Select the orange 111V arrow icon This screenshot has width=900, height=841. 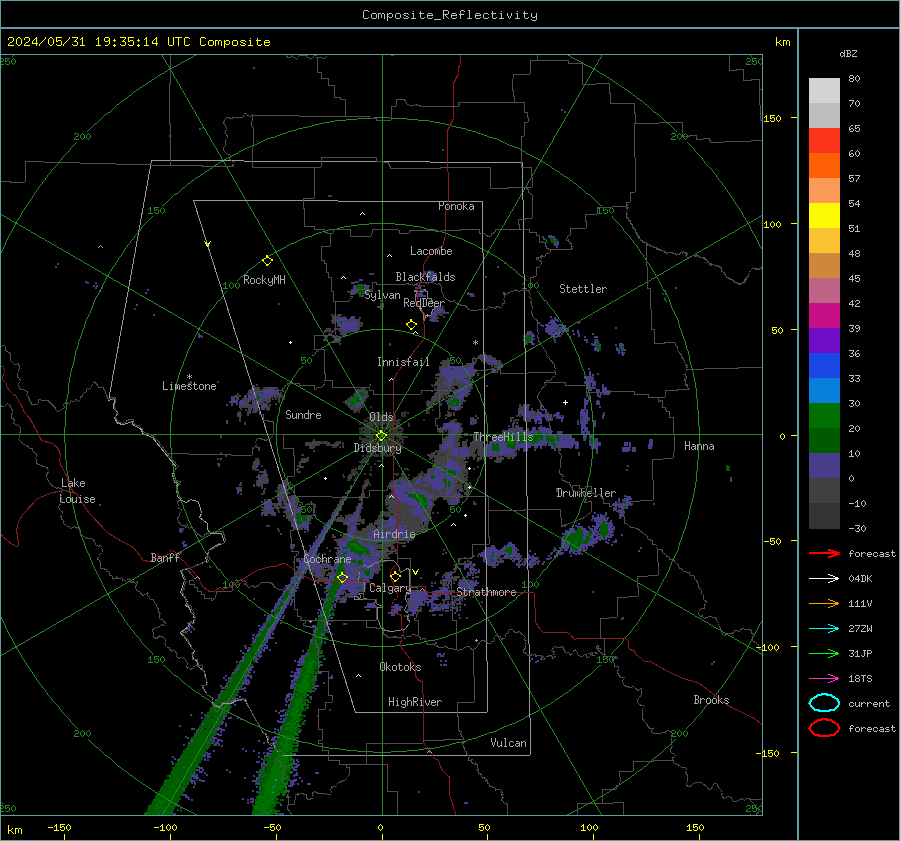(824, 603)
